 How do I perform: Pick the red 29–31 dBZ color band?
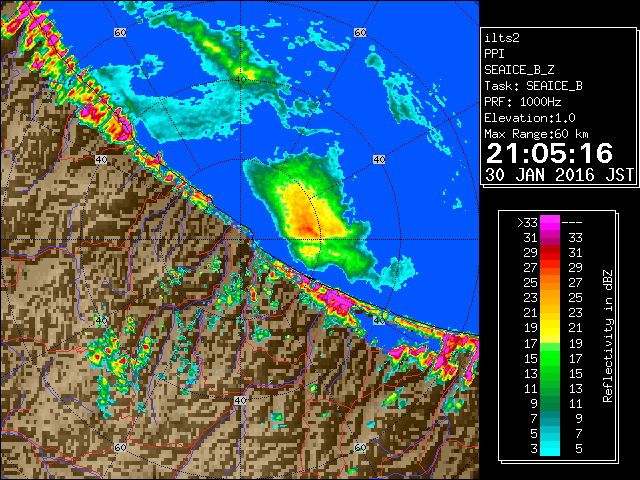coord(550,253)
